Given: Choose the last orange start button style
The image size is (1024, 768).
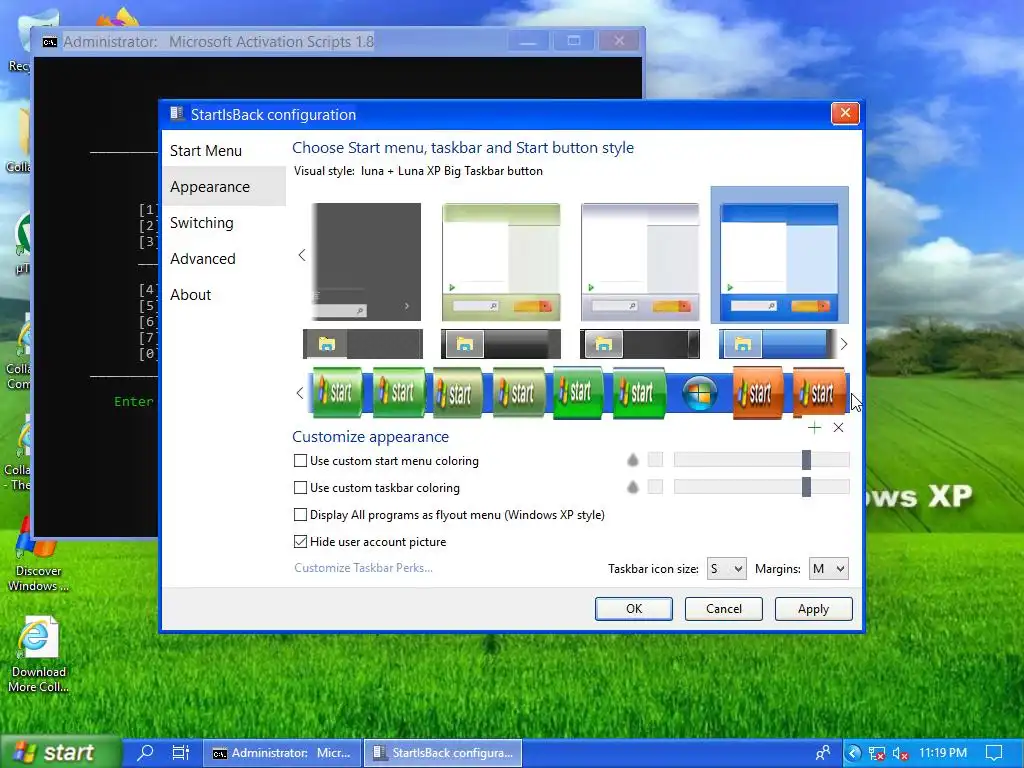Looking at the screenshot, I should coord(819,392).
